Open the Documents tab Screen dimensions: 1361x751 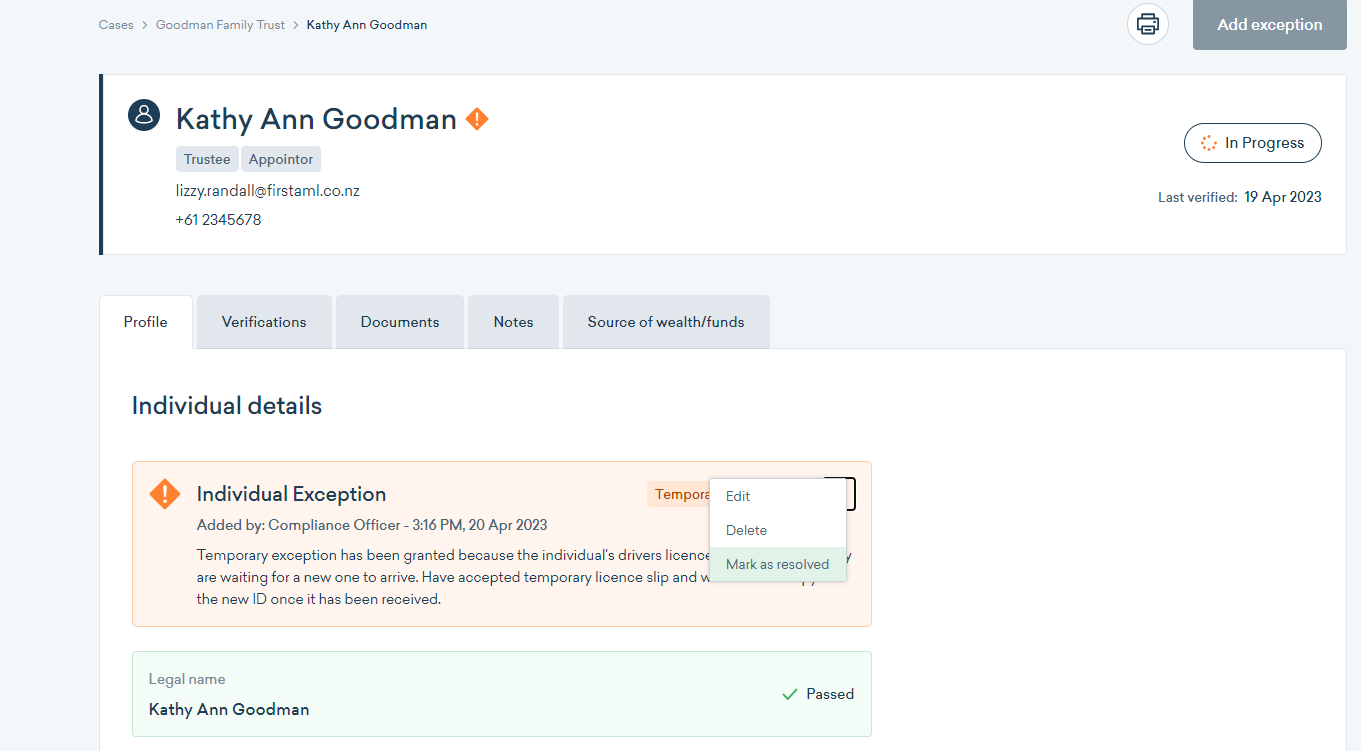click(x=400, y=322)
